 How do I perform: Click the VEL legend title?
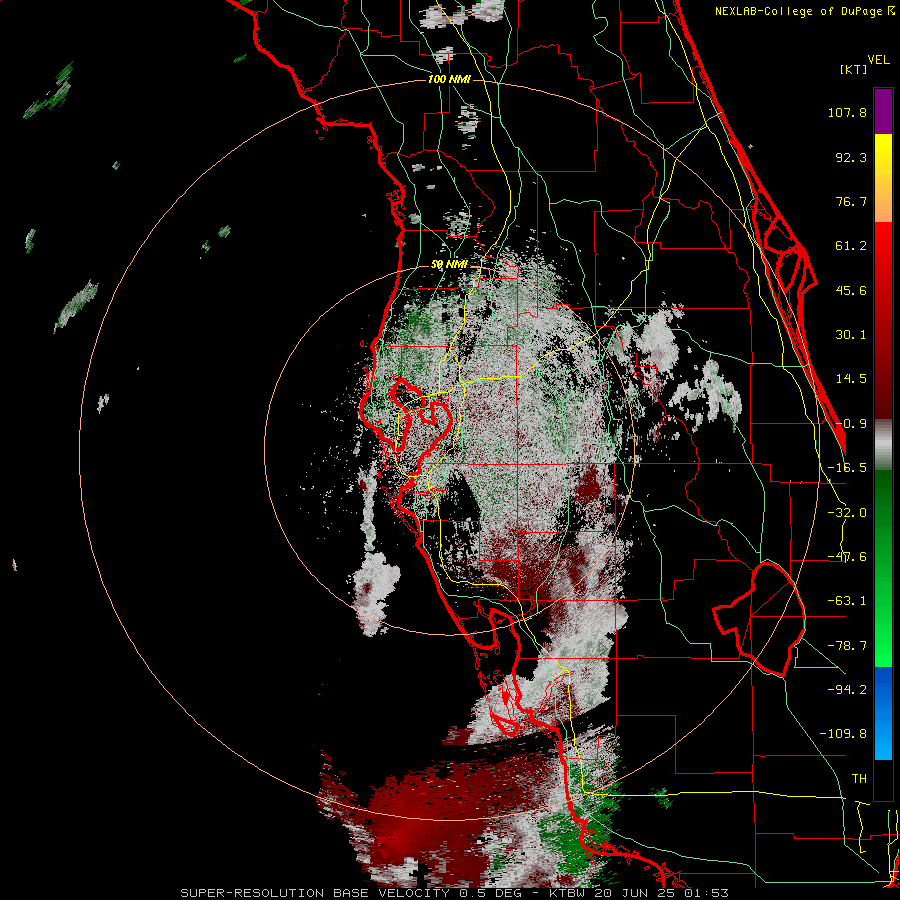[878, 60]
